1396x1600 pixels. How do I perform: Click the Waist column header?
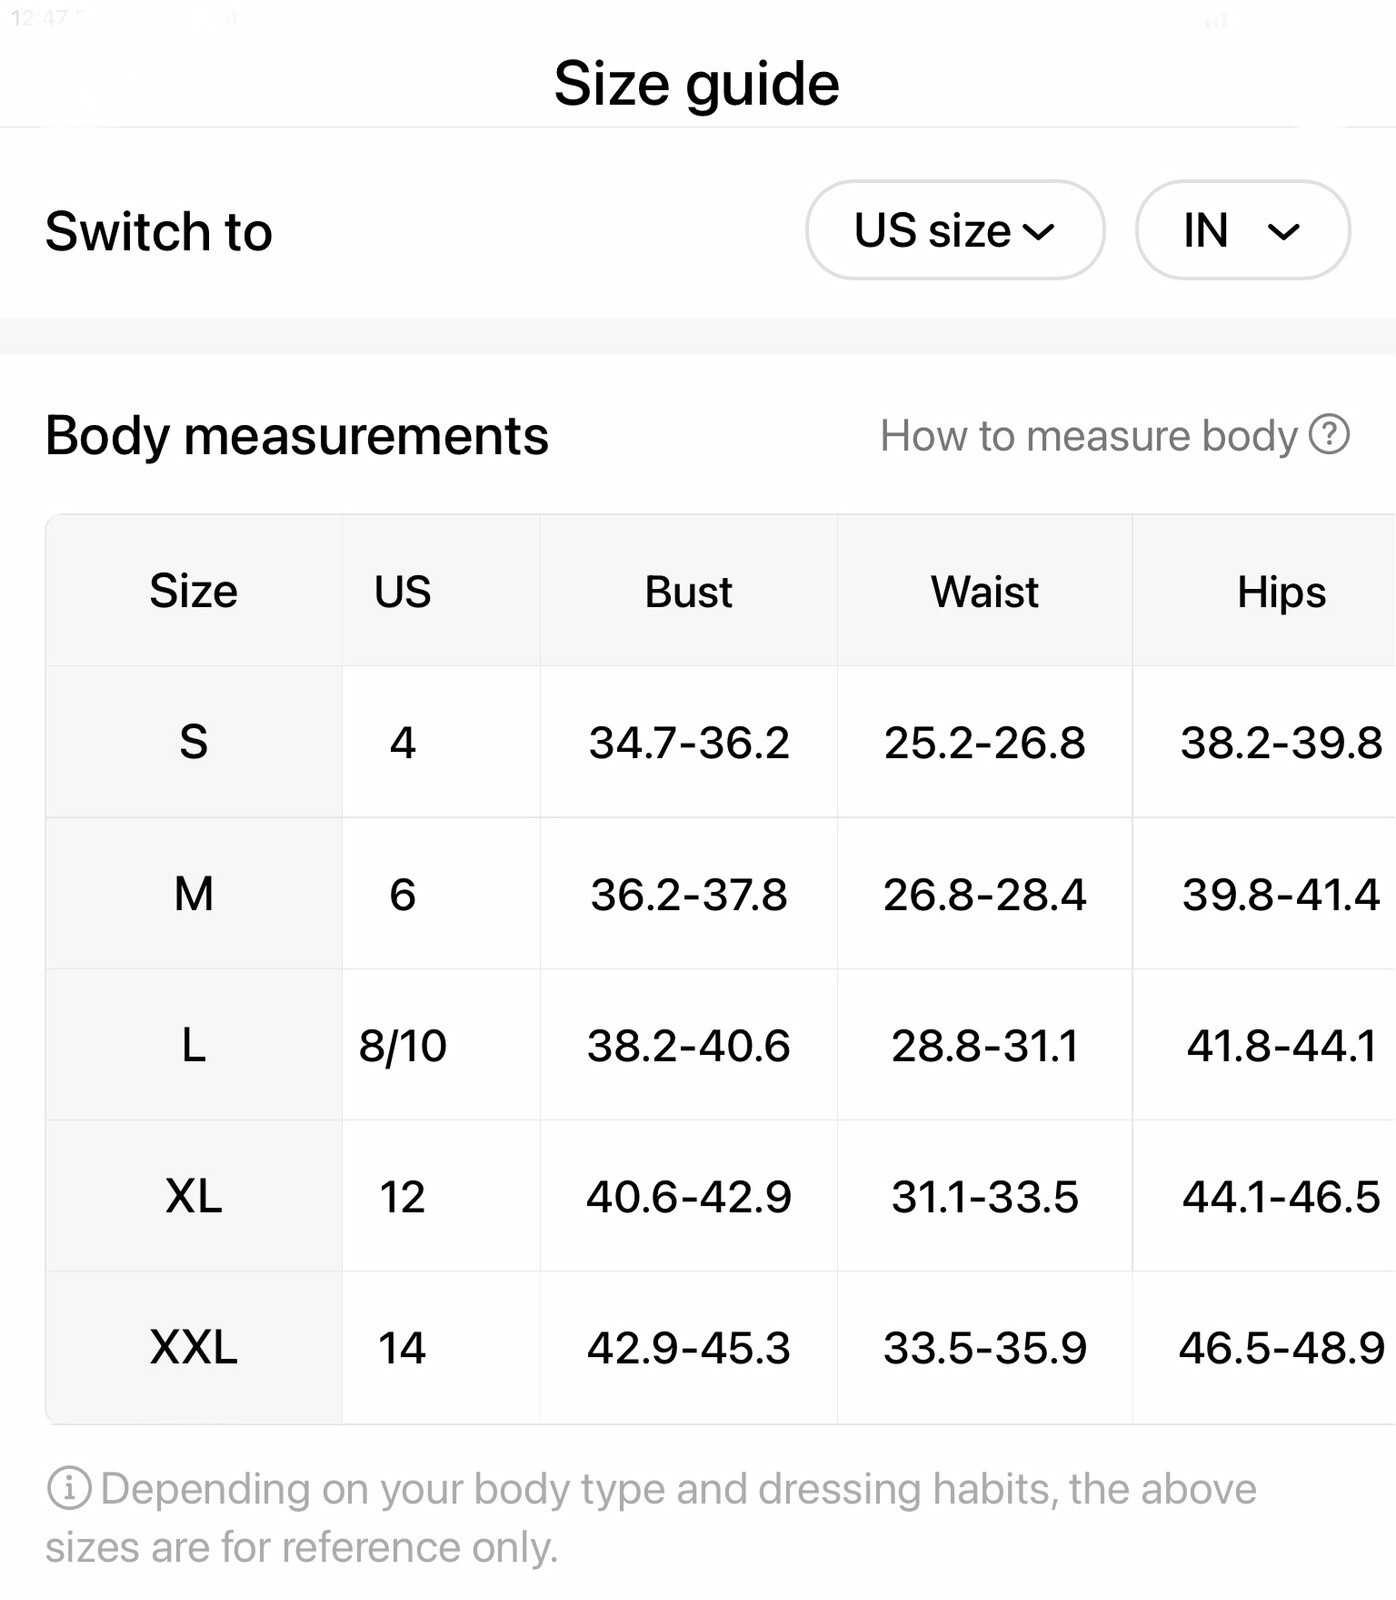tap(985, 592)
